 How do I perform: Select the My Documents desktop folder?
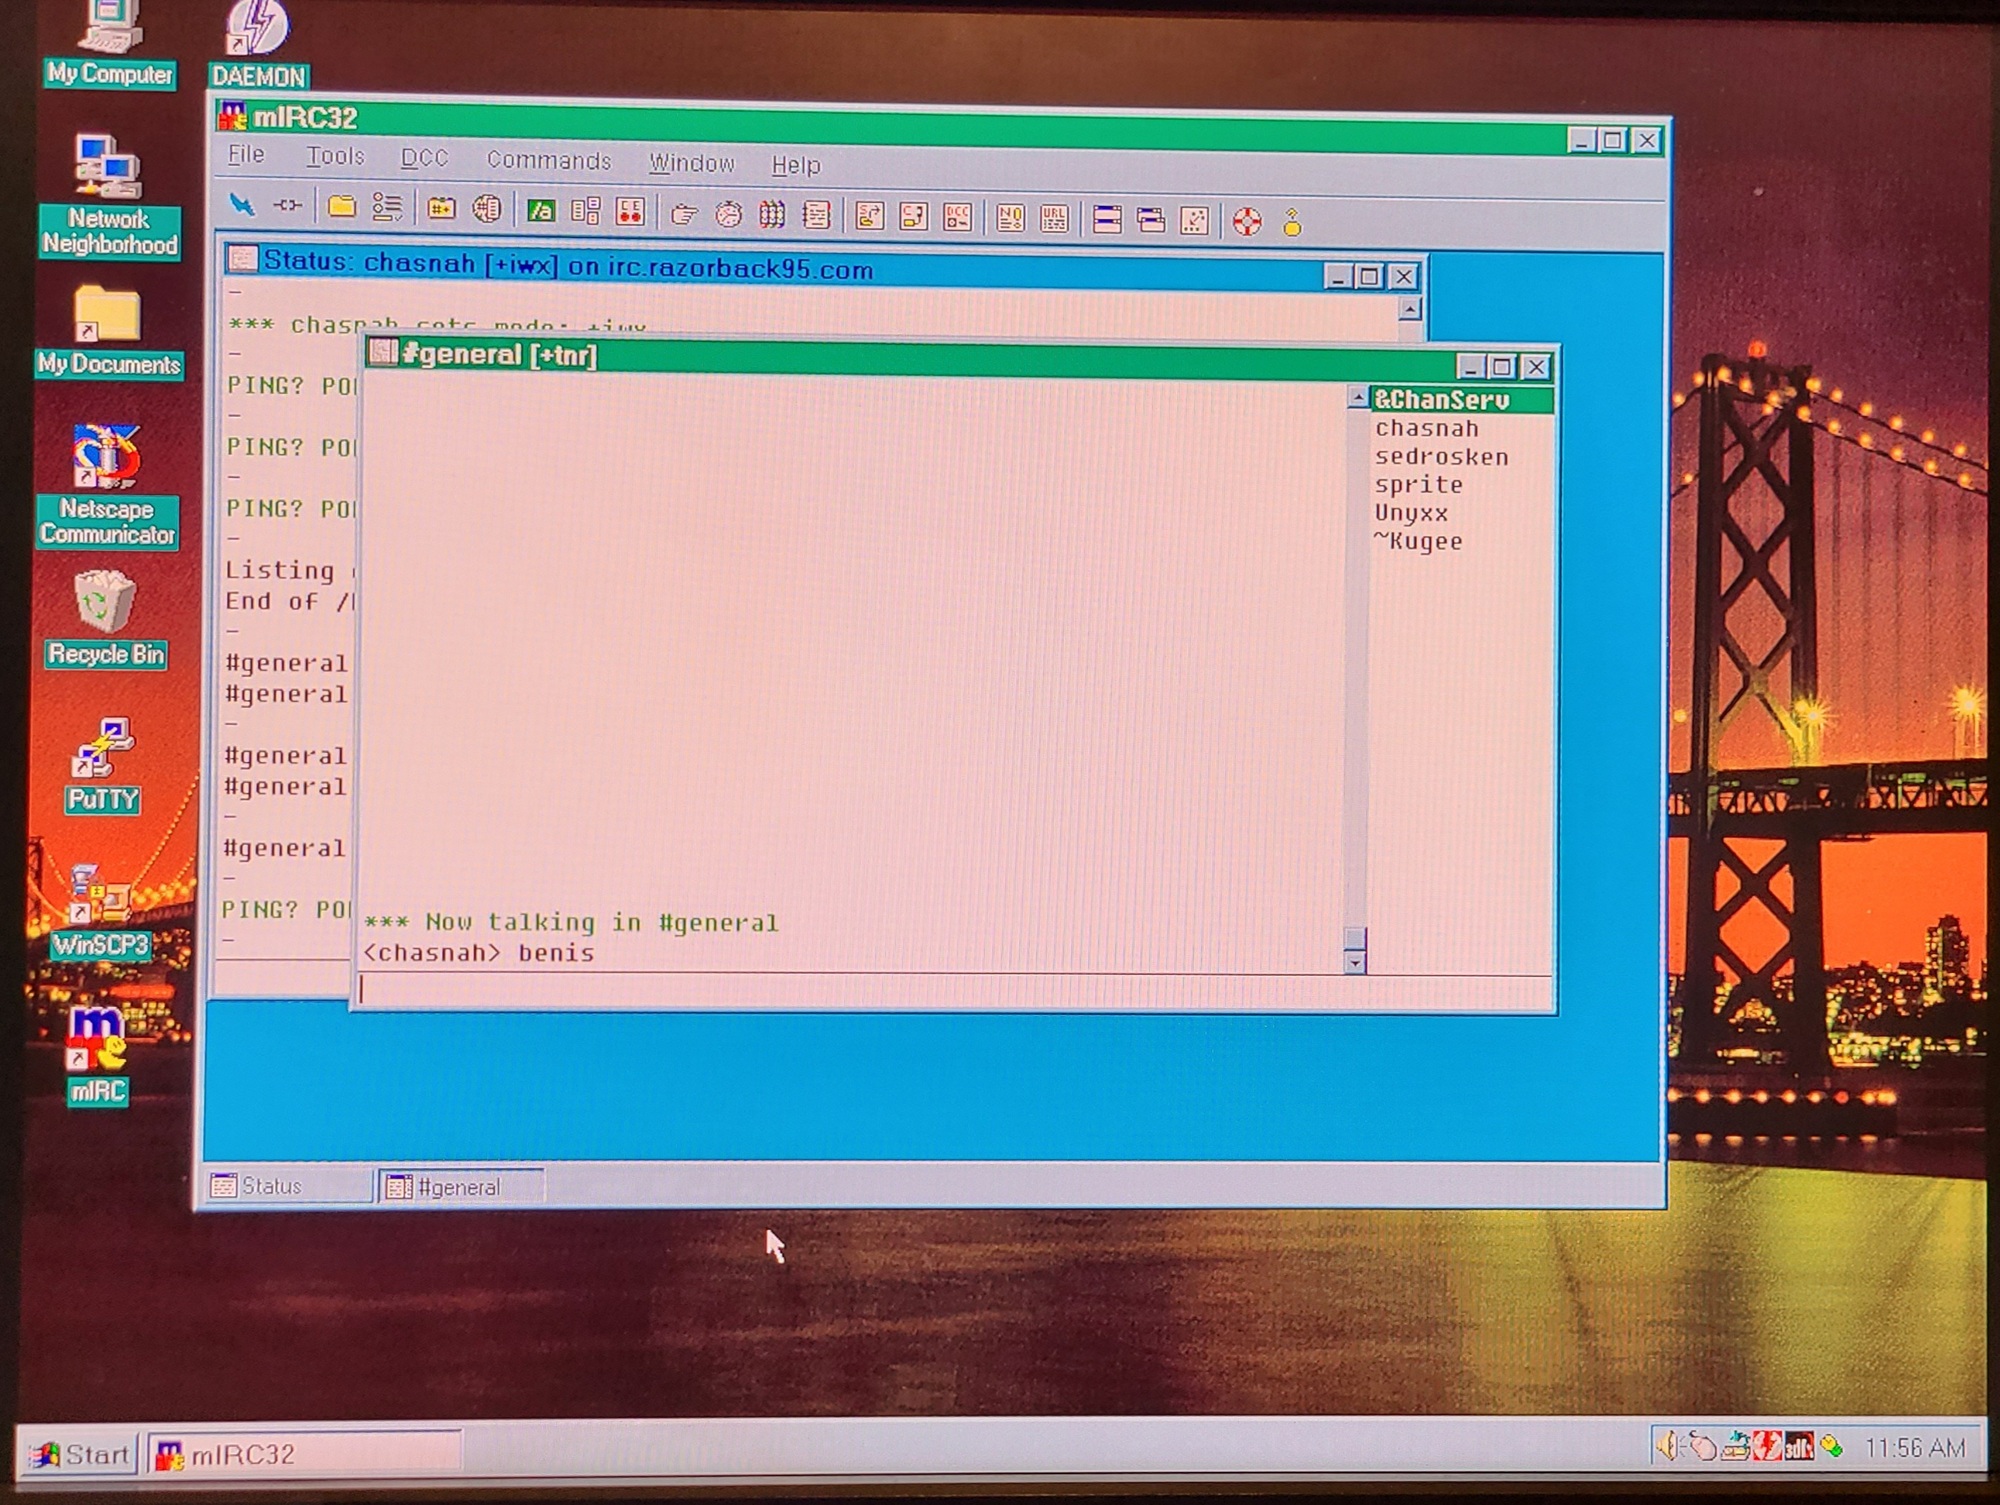[x=108, y=334]
